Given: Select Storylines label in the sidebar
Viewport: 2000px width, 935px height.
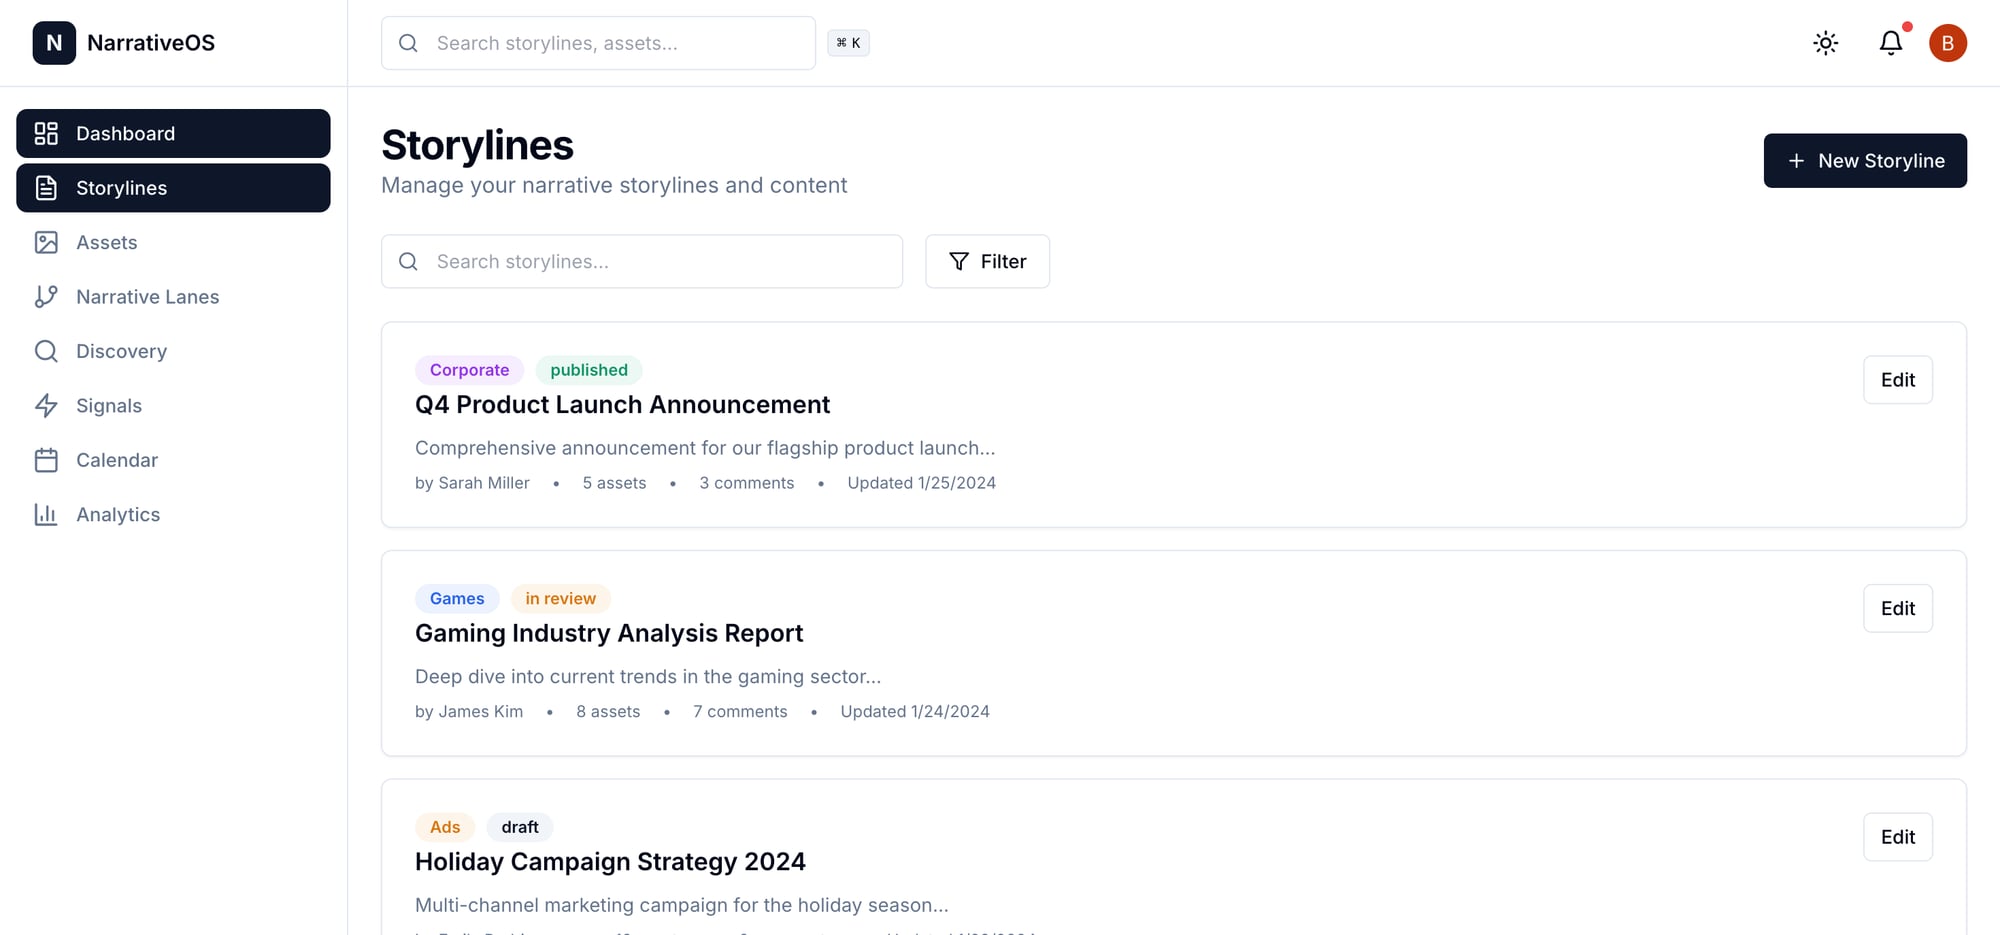Looking at the screenshot, I should pyautogui.click(x=122, y=188).
